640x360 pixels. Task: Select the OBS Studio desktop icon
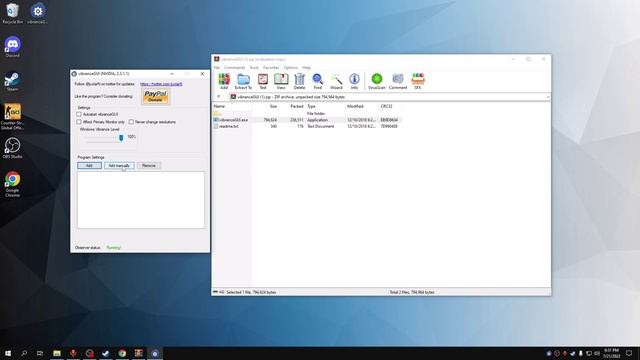12,148
